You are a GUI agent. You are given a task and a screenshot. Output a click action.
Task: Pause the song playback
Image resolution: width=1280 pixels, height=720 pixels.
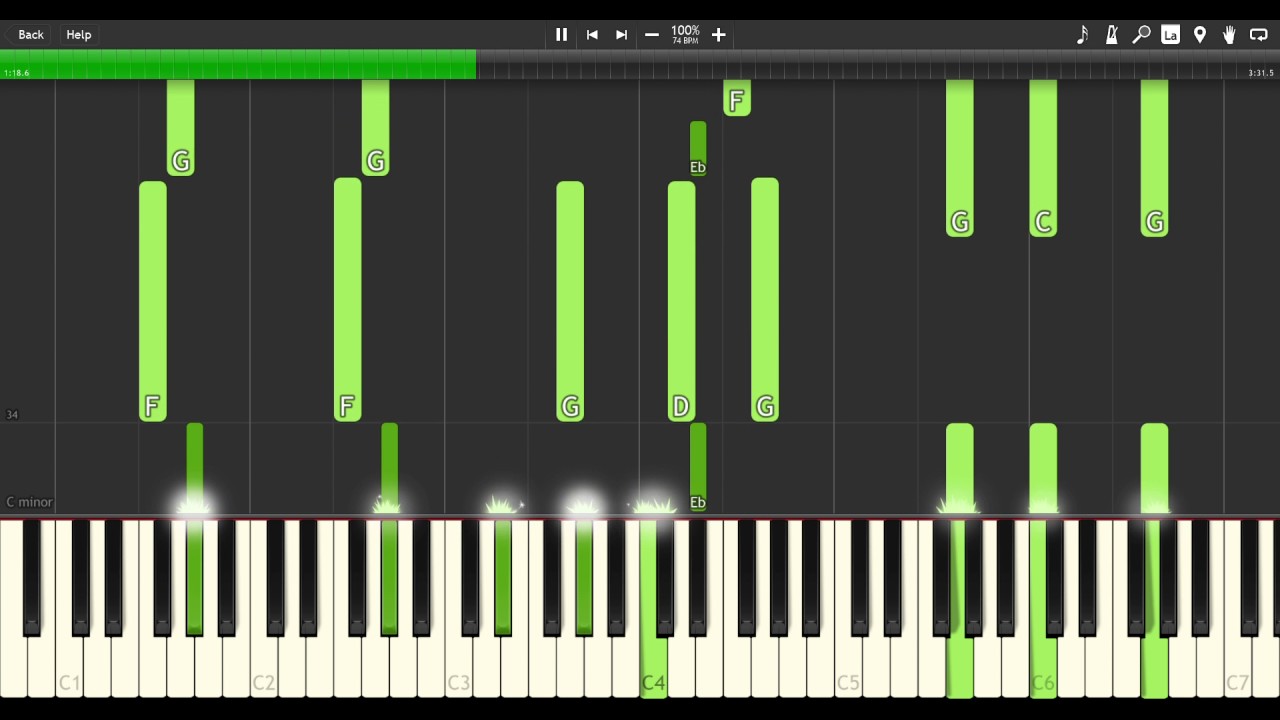coord(561,34)
